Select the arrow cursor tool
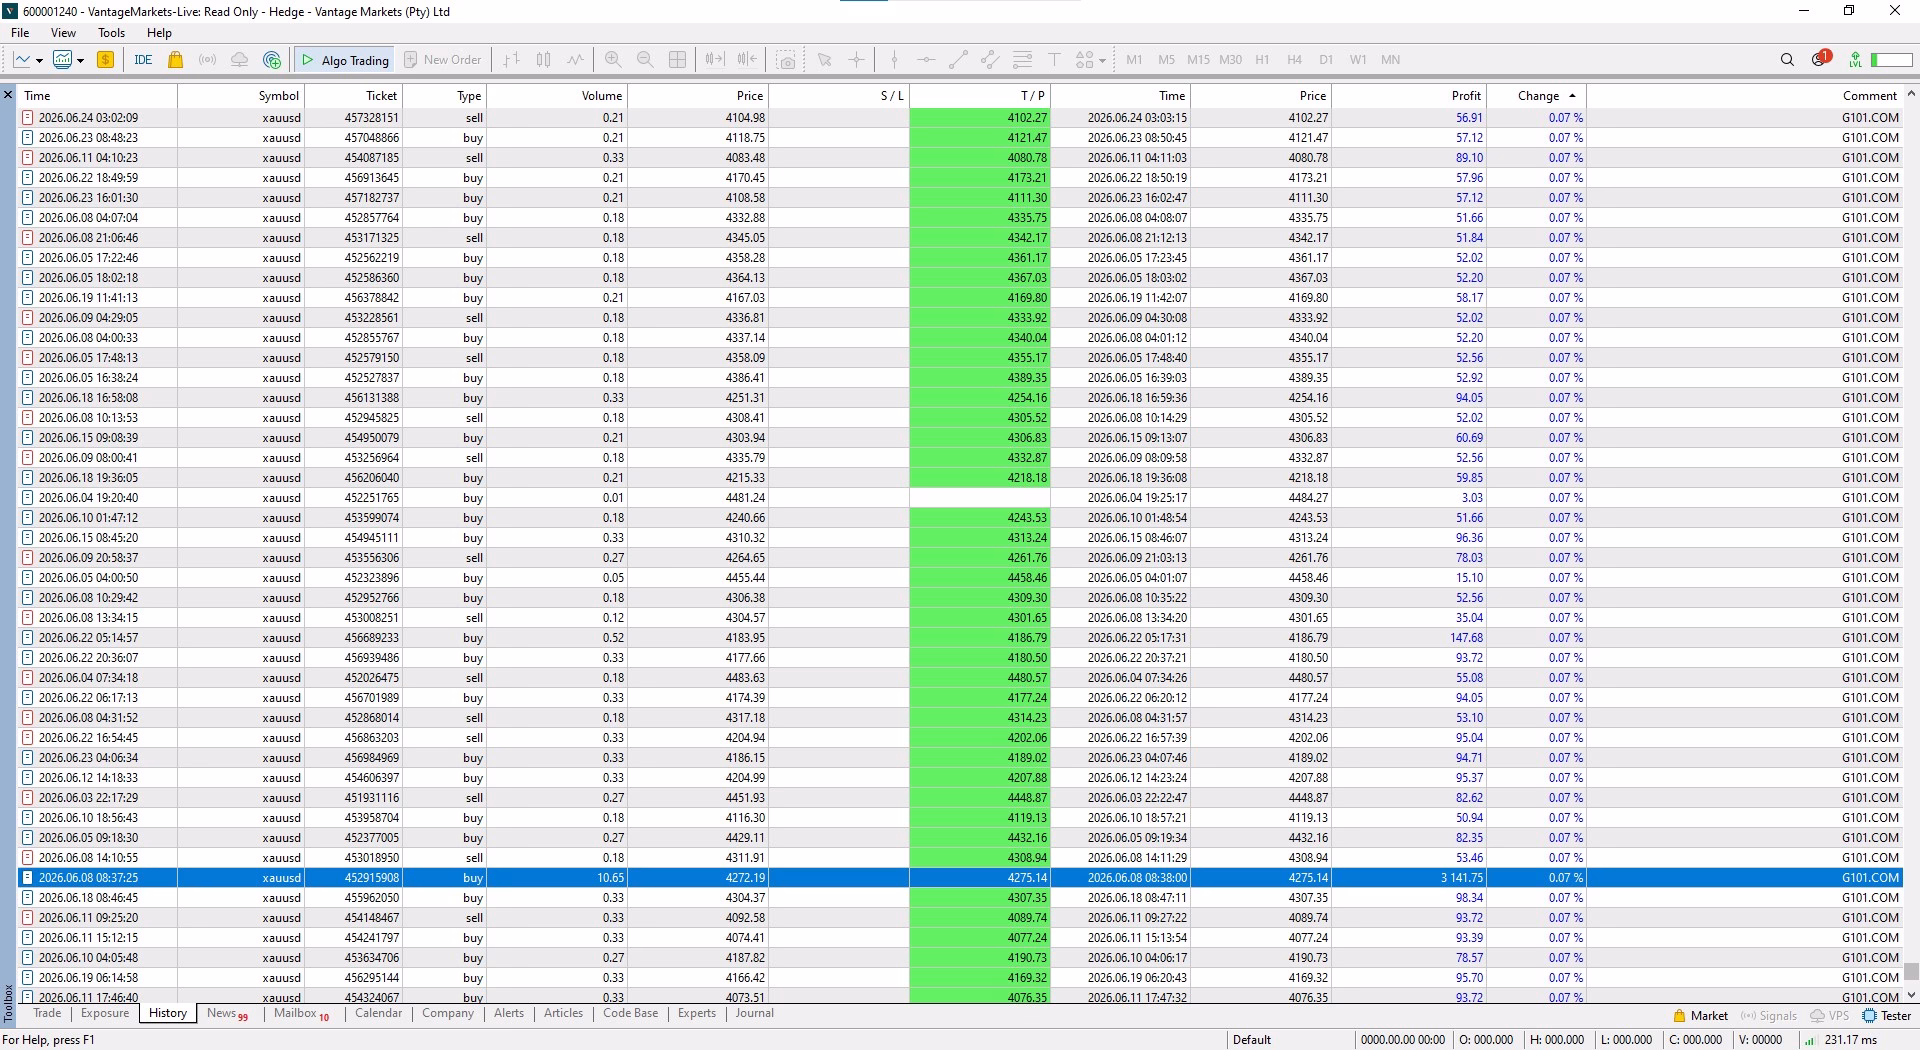Viewport: 1920px width, 1050px height. pyautogui.click(x=824, y=60)
